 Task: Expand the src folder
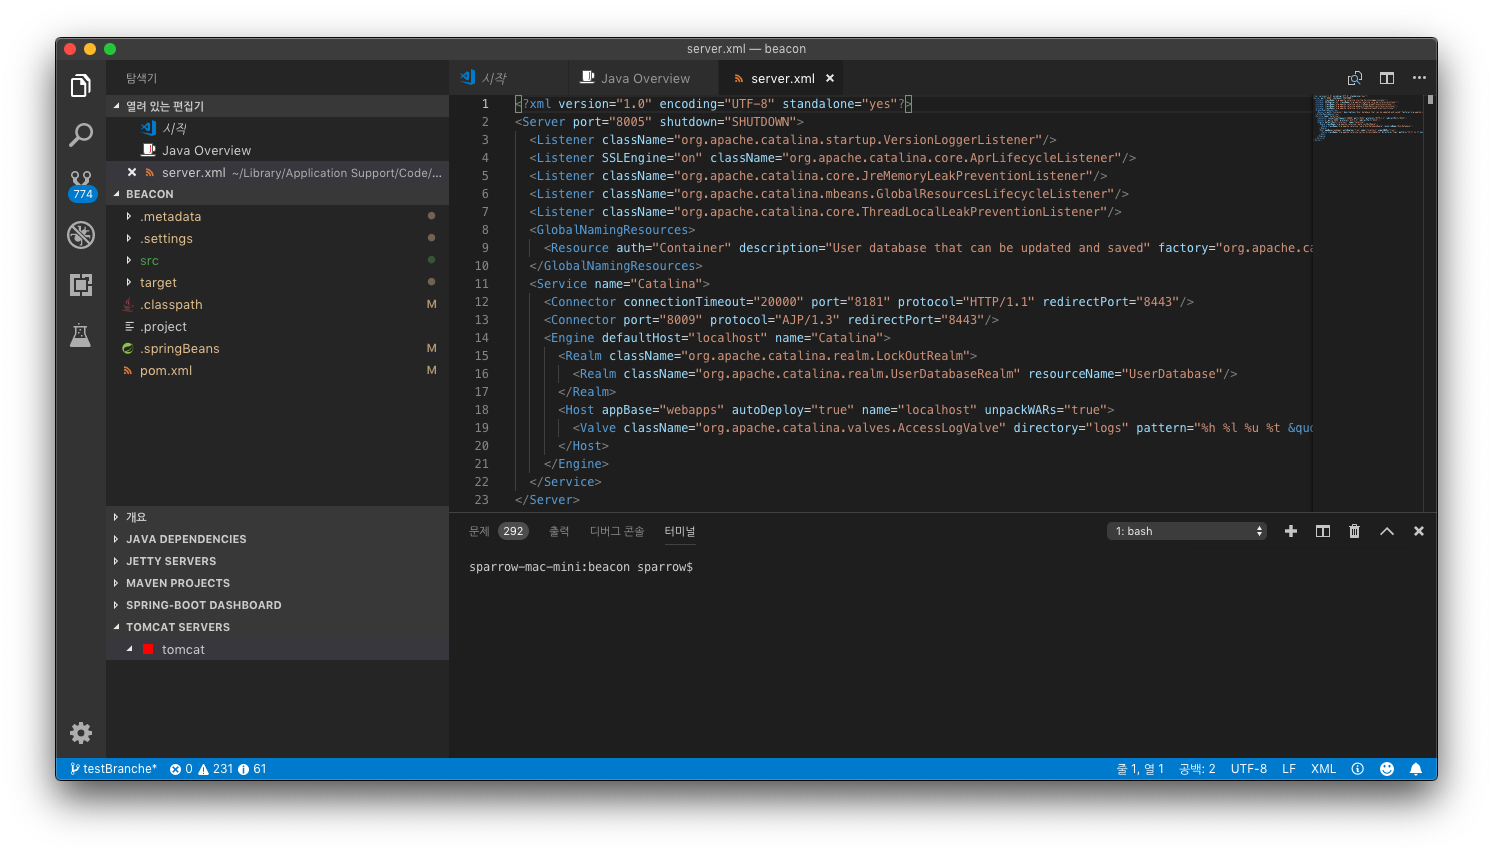click(129, 260)
